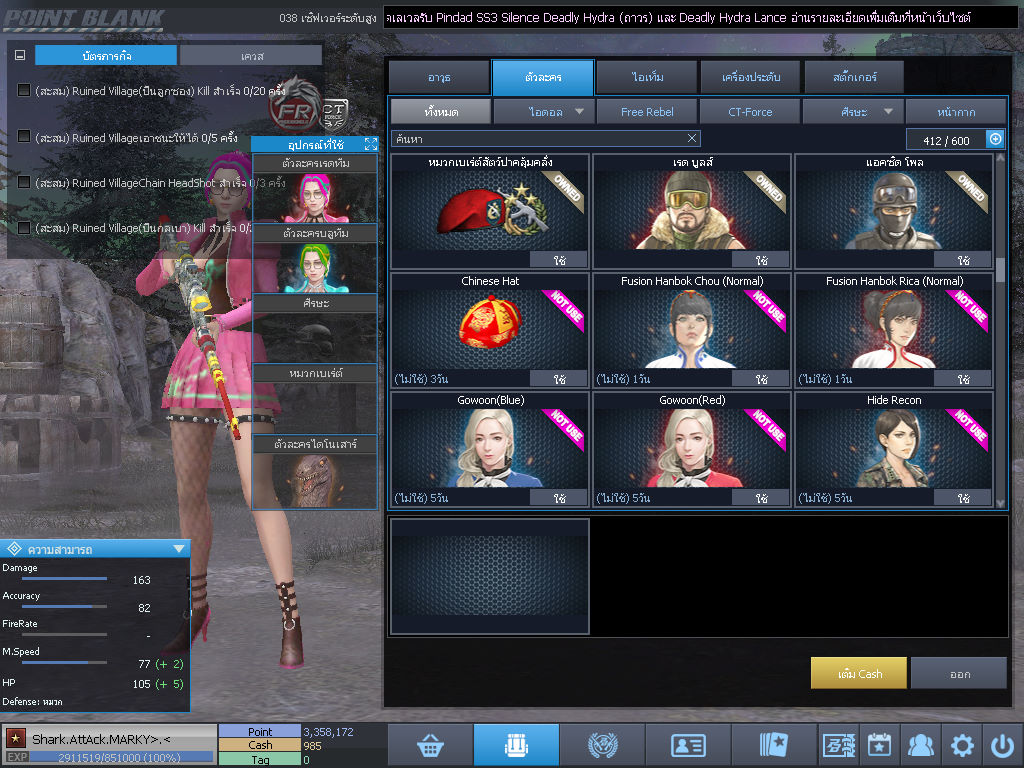Click ใช้ on Gowoon(Blue) card

coord(559,498)
